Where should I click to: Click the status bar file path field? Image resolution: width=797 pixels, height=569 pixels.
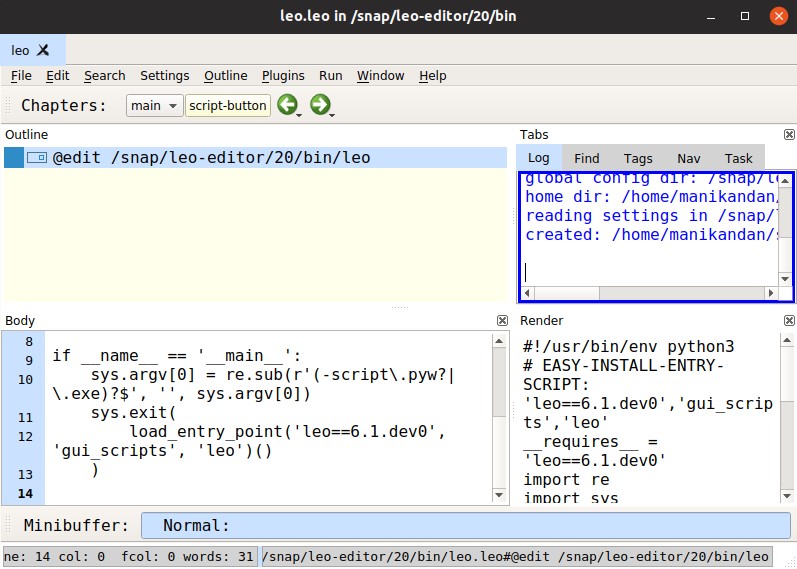516,557
